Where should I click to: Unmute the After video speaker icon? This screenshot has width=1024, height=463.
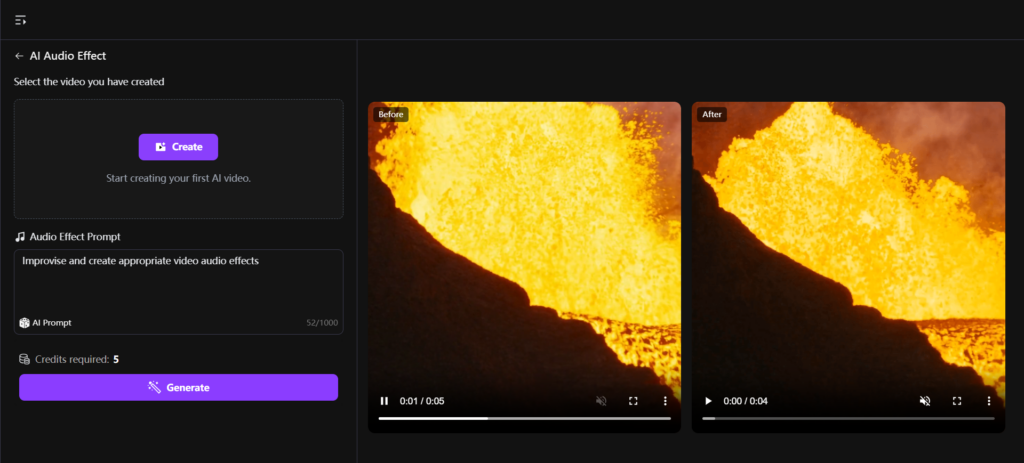coord(925,401)
